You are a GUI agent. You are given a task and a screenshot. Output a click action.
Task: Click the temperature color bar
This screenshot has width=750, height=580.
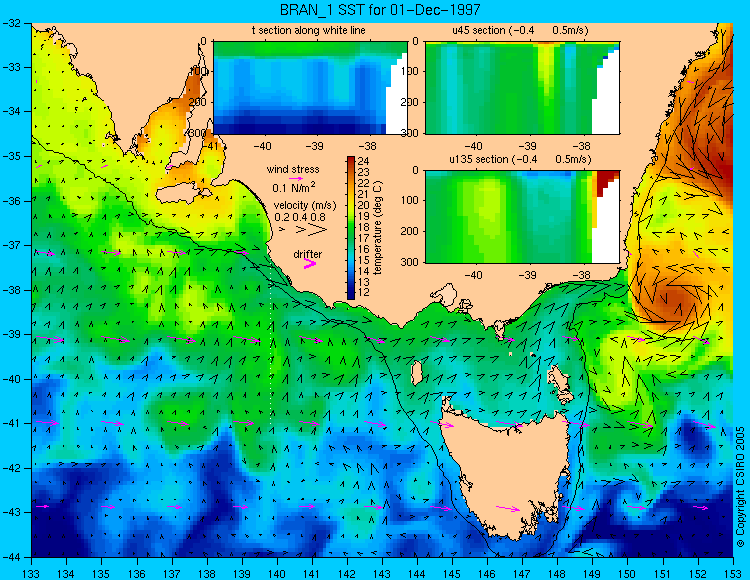(351, 228)
